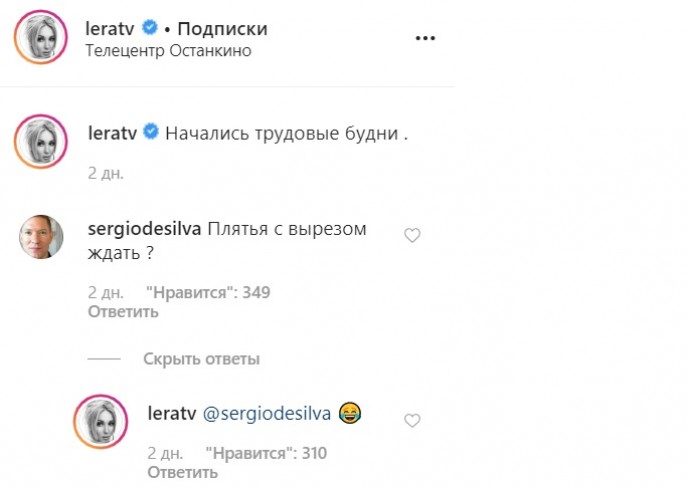Collapse replies with "Скрыть ответы"
The image size is (690, 488).
(x=201, y=358)
